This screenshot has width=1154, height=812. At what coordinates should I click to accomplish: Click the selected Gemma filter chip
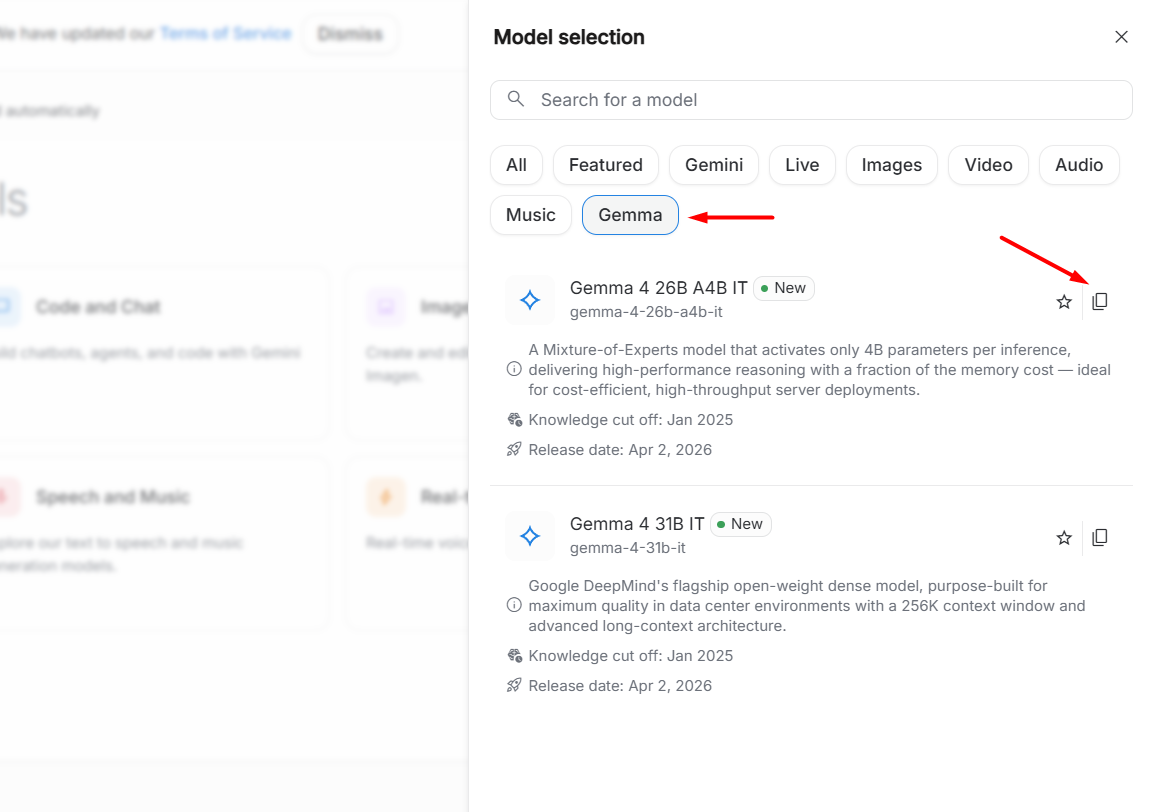pos(630,215)
